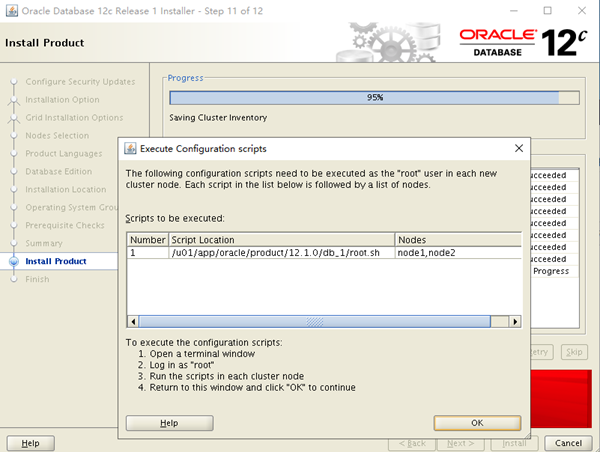Select Product Languages step
The width and height of the screenshot is (600, 452).
(x=64, y=153)
